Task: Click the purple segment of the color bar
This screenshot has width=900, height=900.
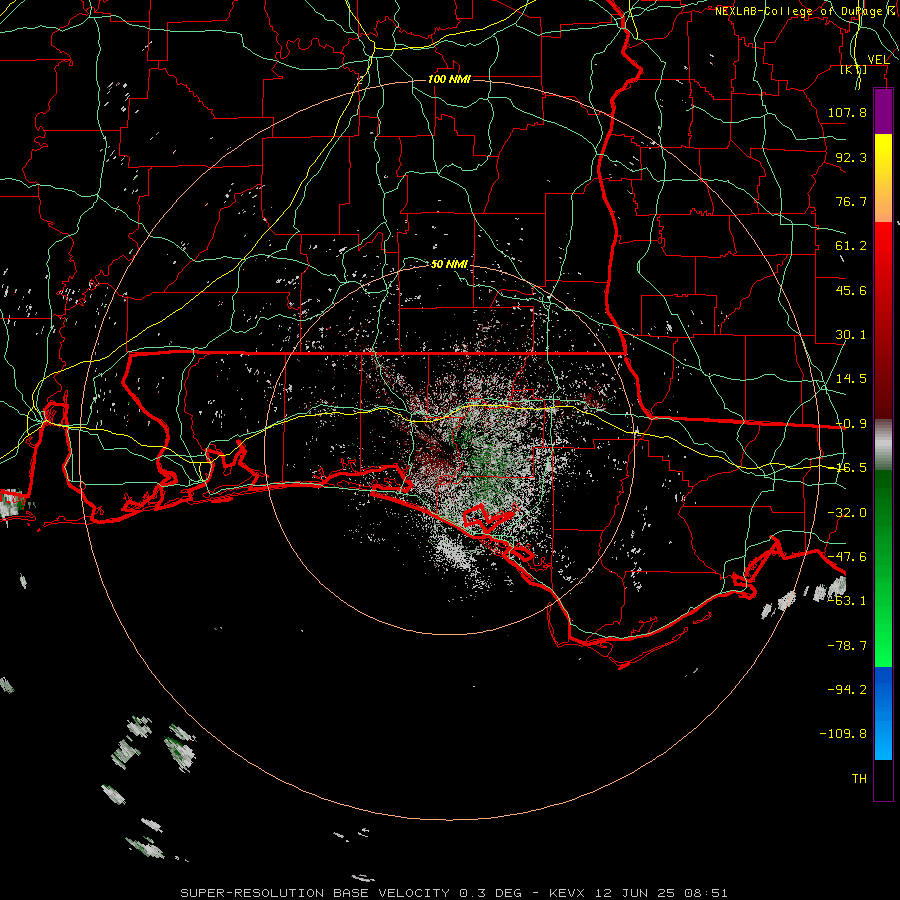Action: (883, 112)
